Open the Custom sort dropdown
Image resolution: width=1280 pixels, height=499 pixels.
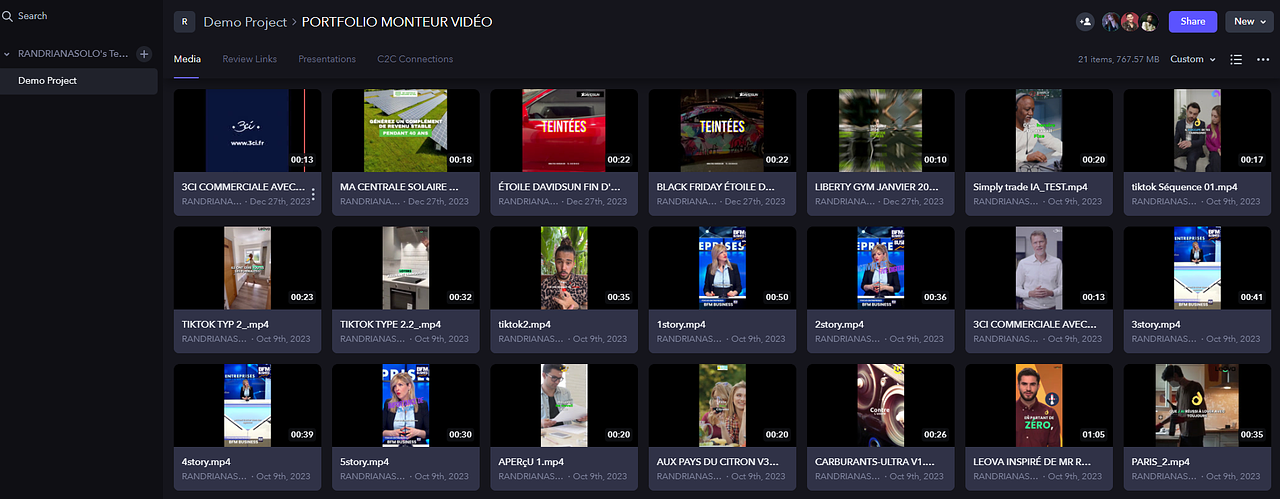(x=1193, y=59)
